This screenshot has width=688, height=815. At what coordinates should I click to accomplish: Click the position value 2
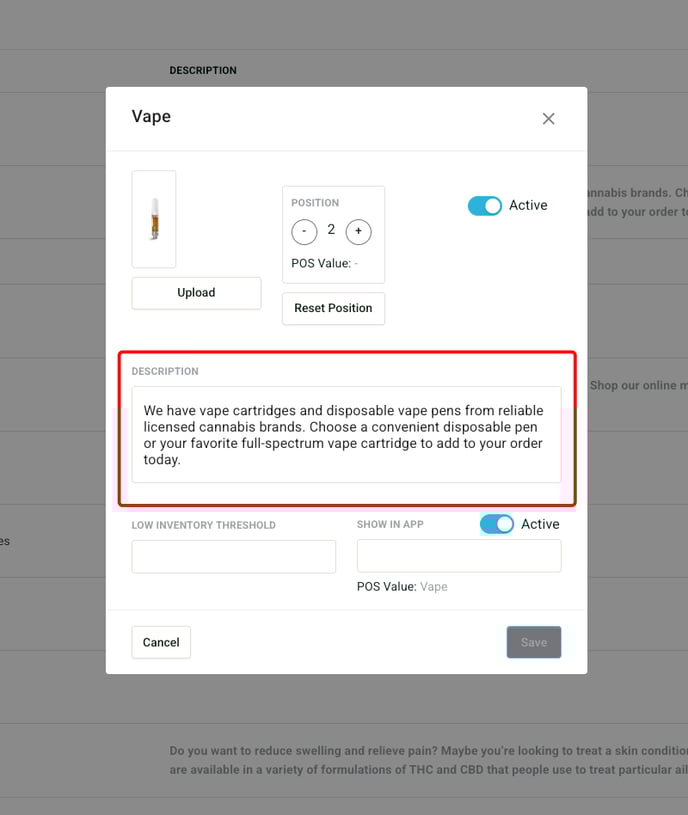click(x=331, y=230)
